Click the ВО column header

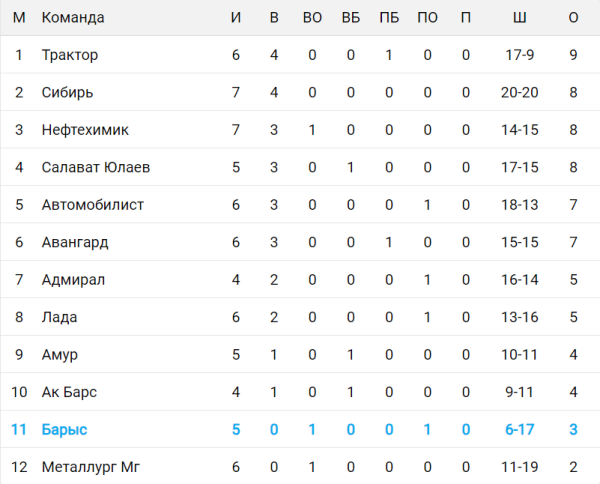(312, 18)
